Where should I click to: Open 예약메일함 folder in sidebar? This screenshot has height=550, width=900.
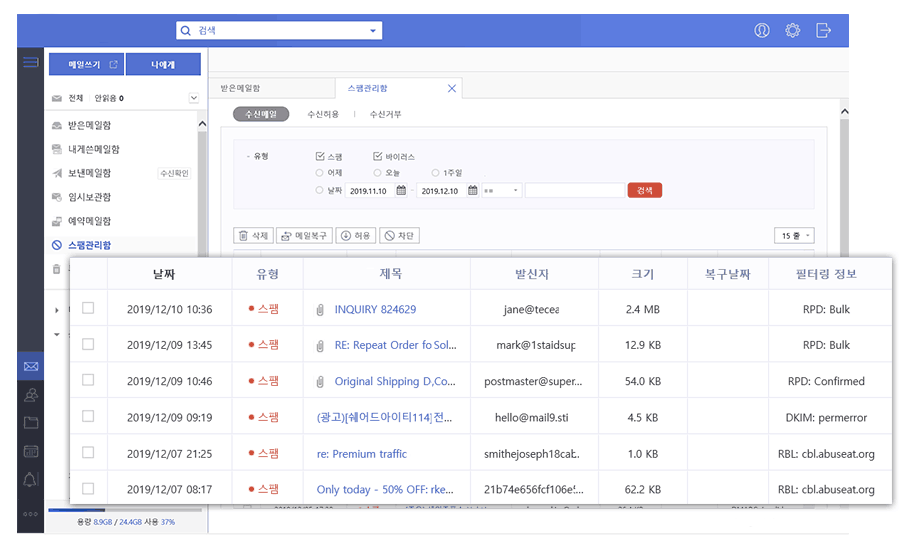(x=89, y=221)
